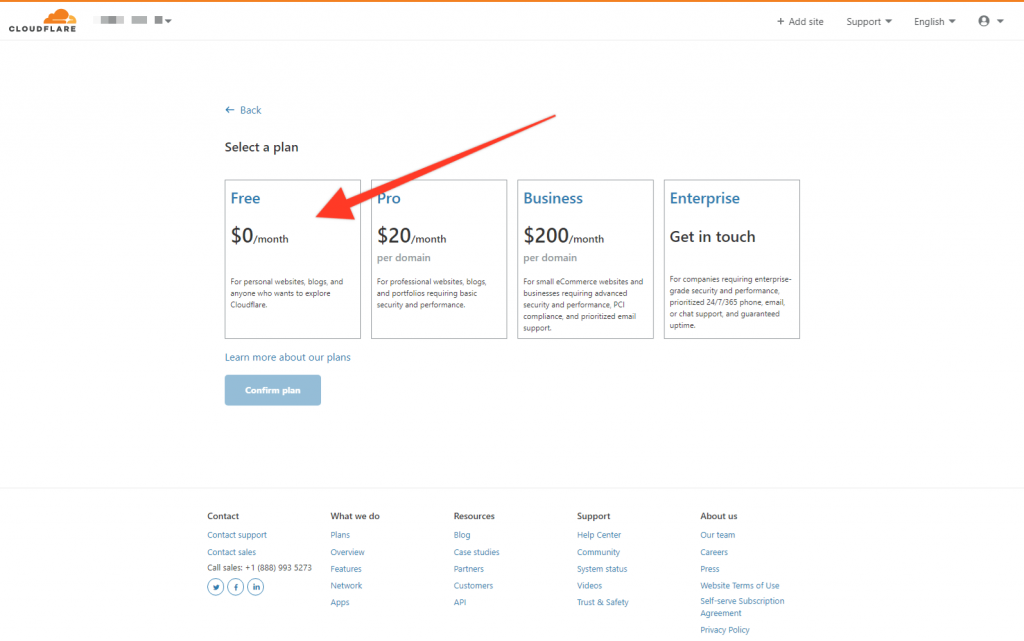
Task: Click the Twitter icon in footer
Action: (216, 587)
